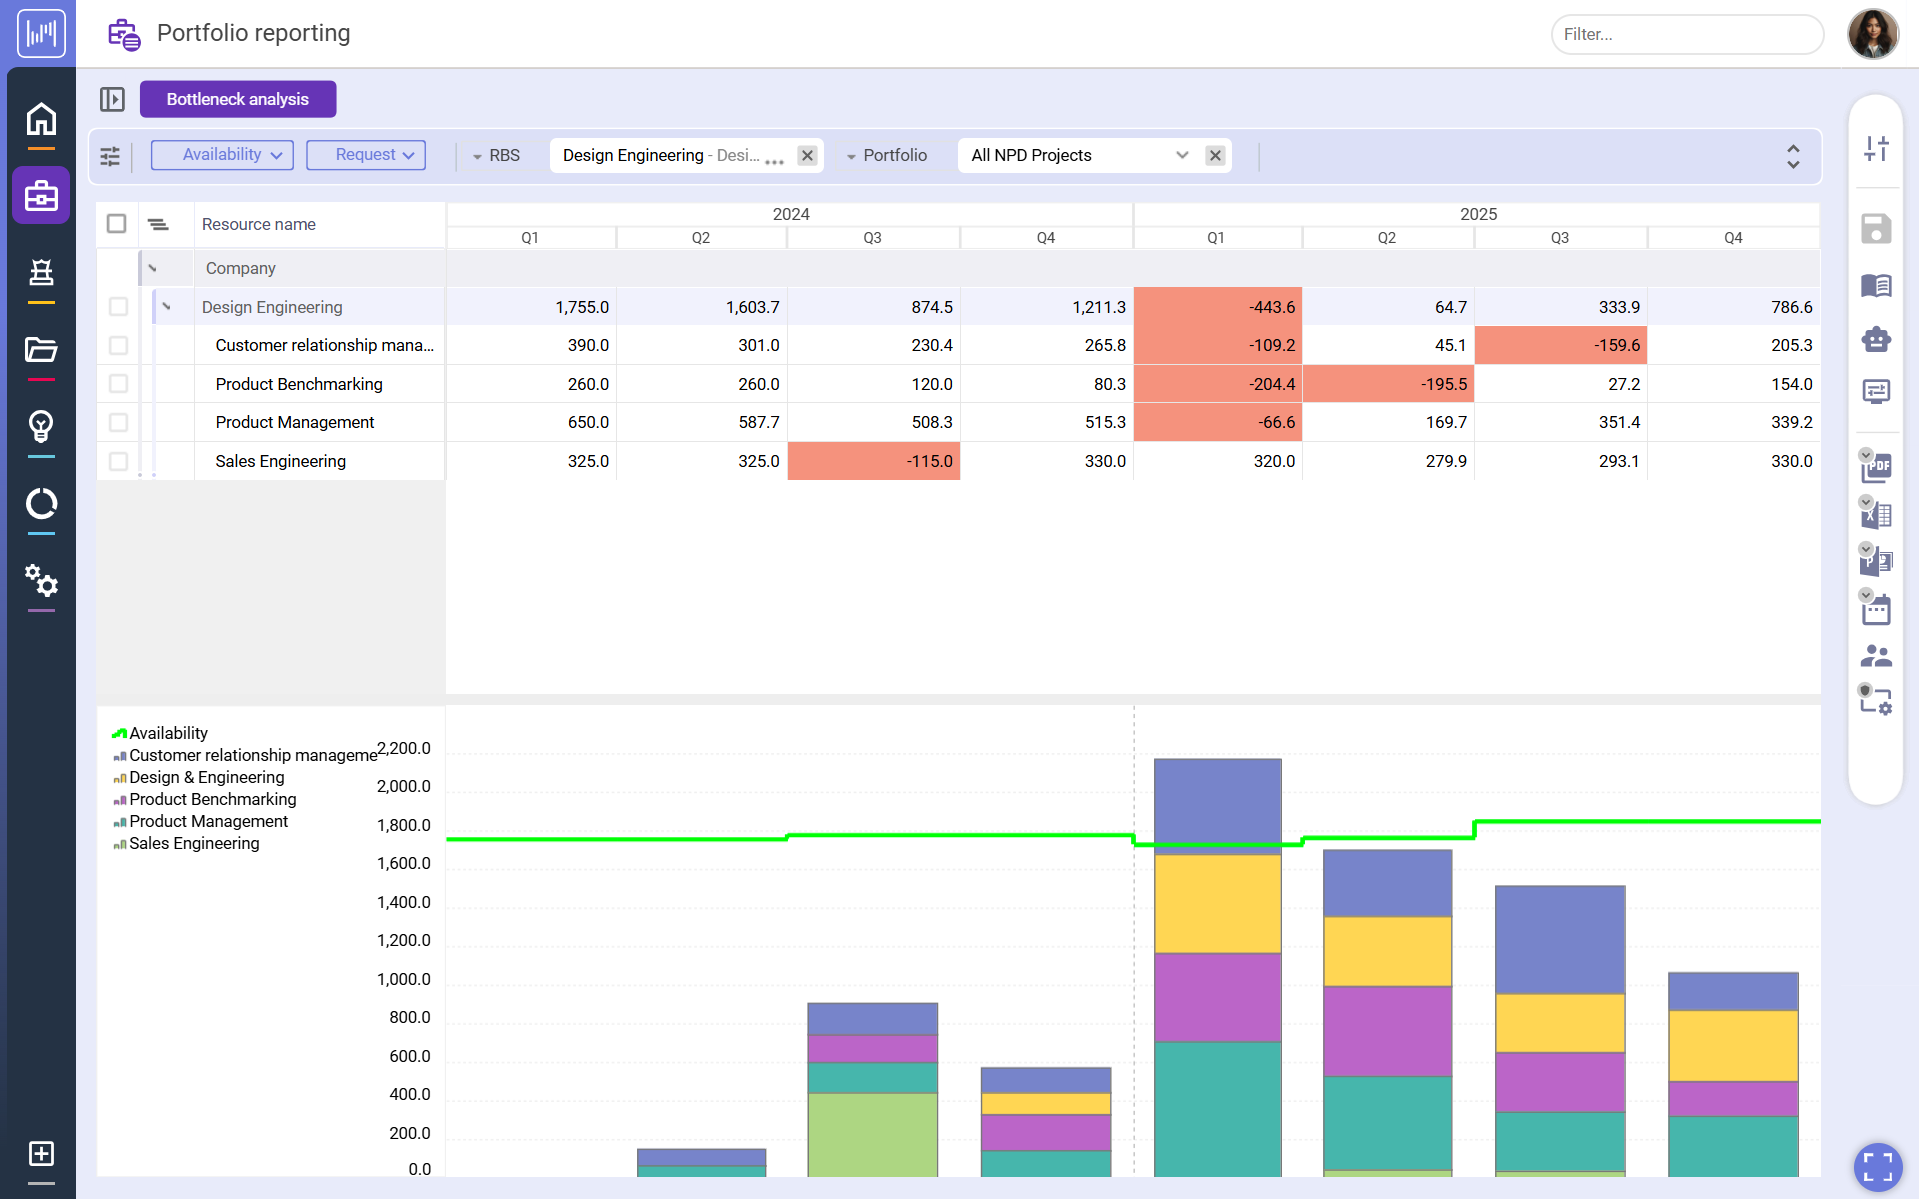Tick the Product Management row checkbox

[119, 422]
